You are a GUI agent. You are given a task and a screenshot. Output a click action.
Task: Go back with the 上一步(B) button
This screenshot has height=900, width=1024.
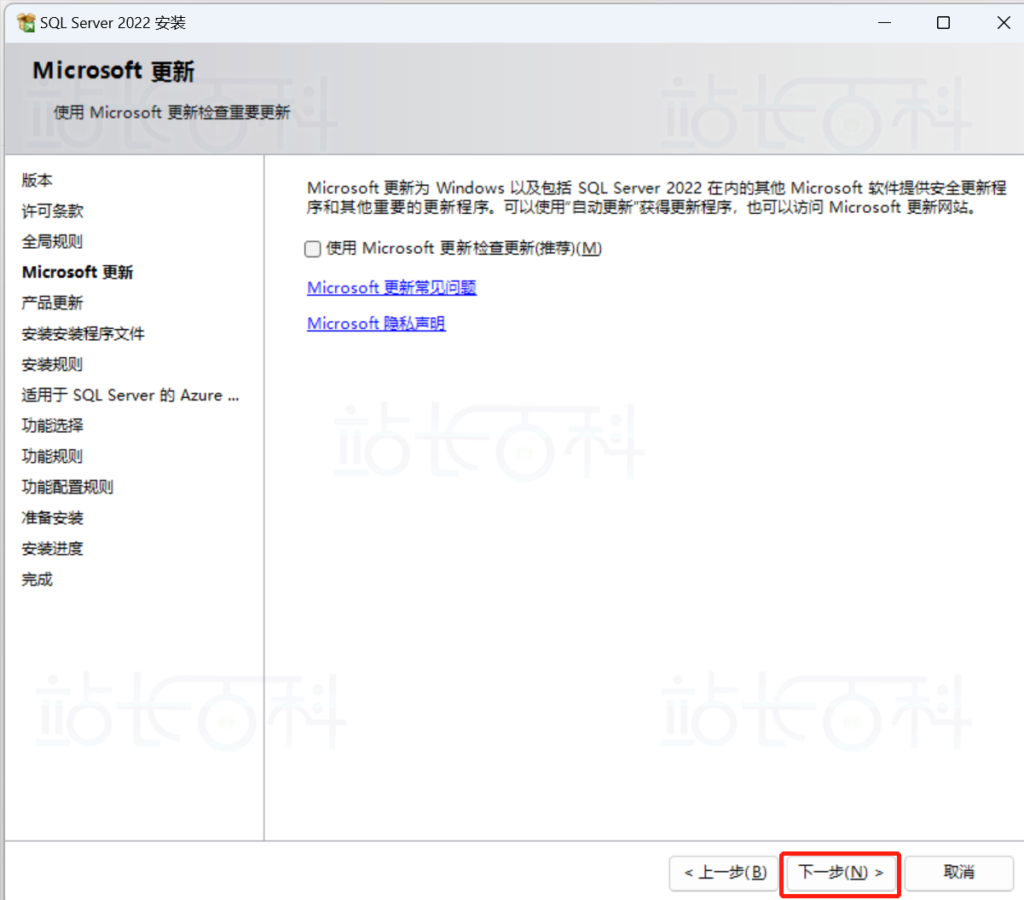pyautogui.click(x=724, y=873)
